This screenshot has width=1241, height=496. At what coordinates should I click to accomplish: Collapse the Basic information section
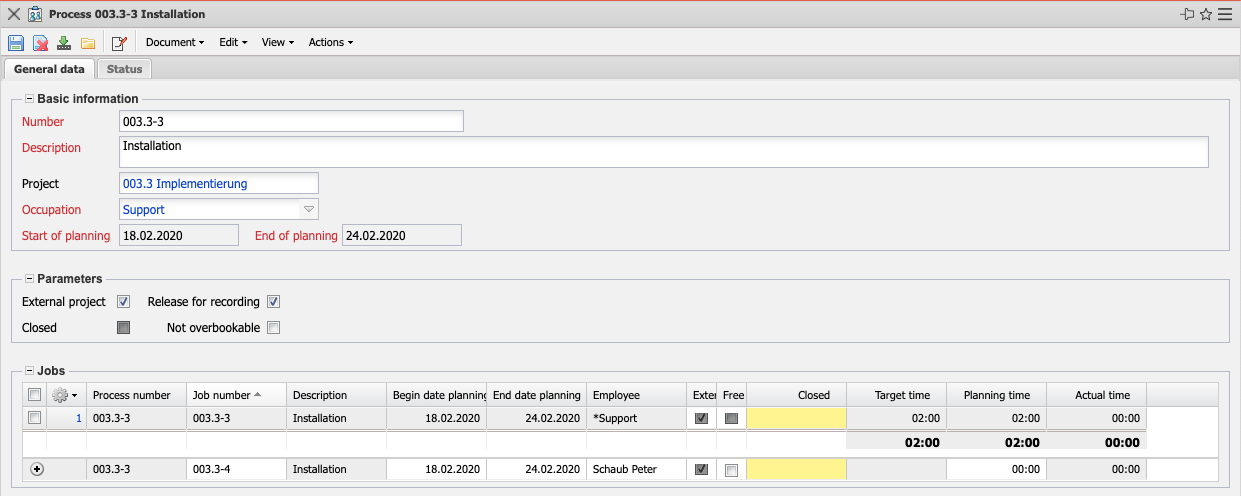click(29, 99)
